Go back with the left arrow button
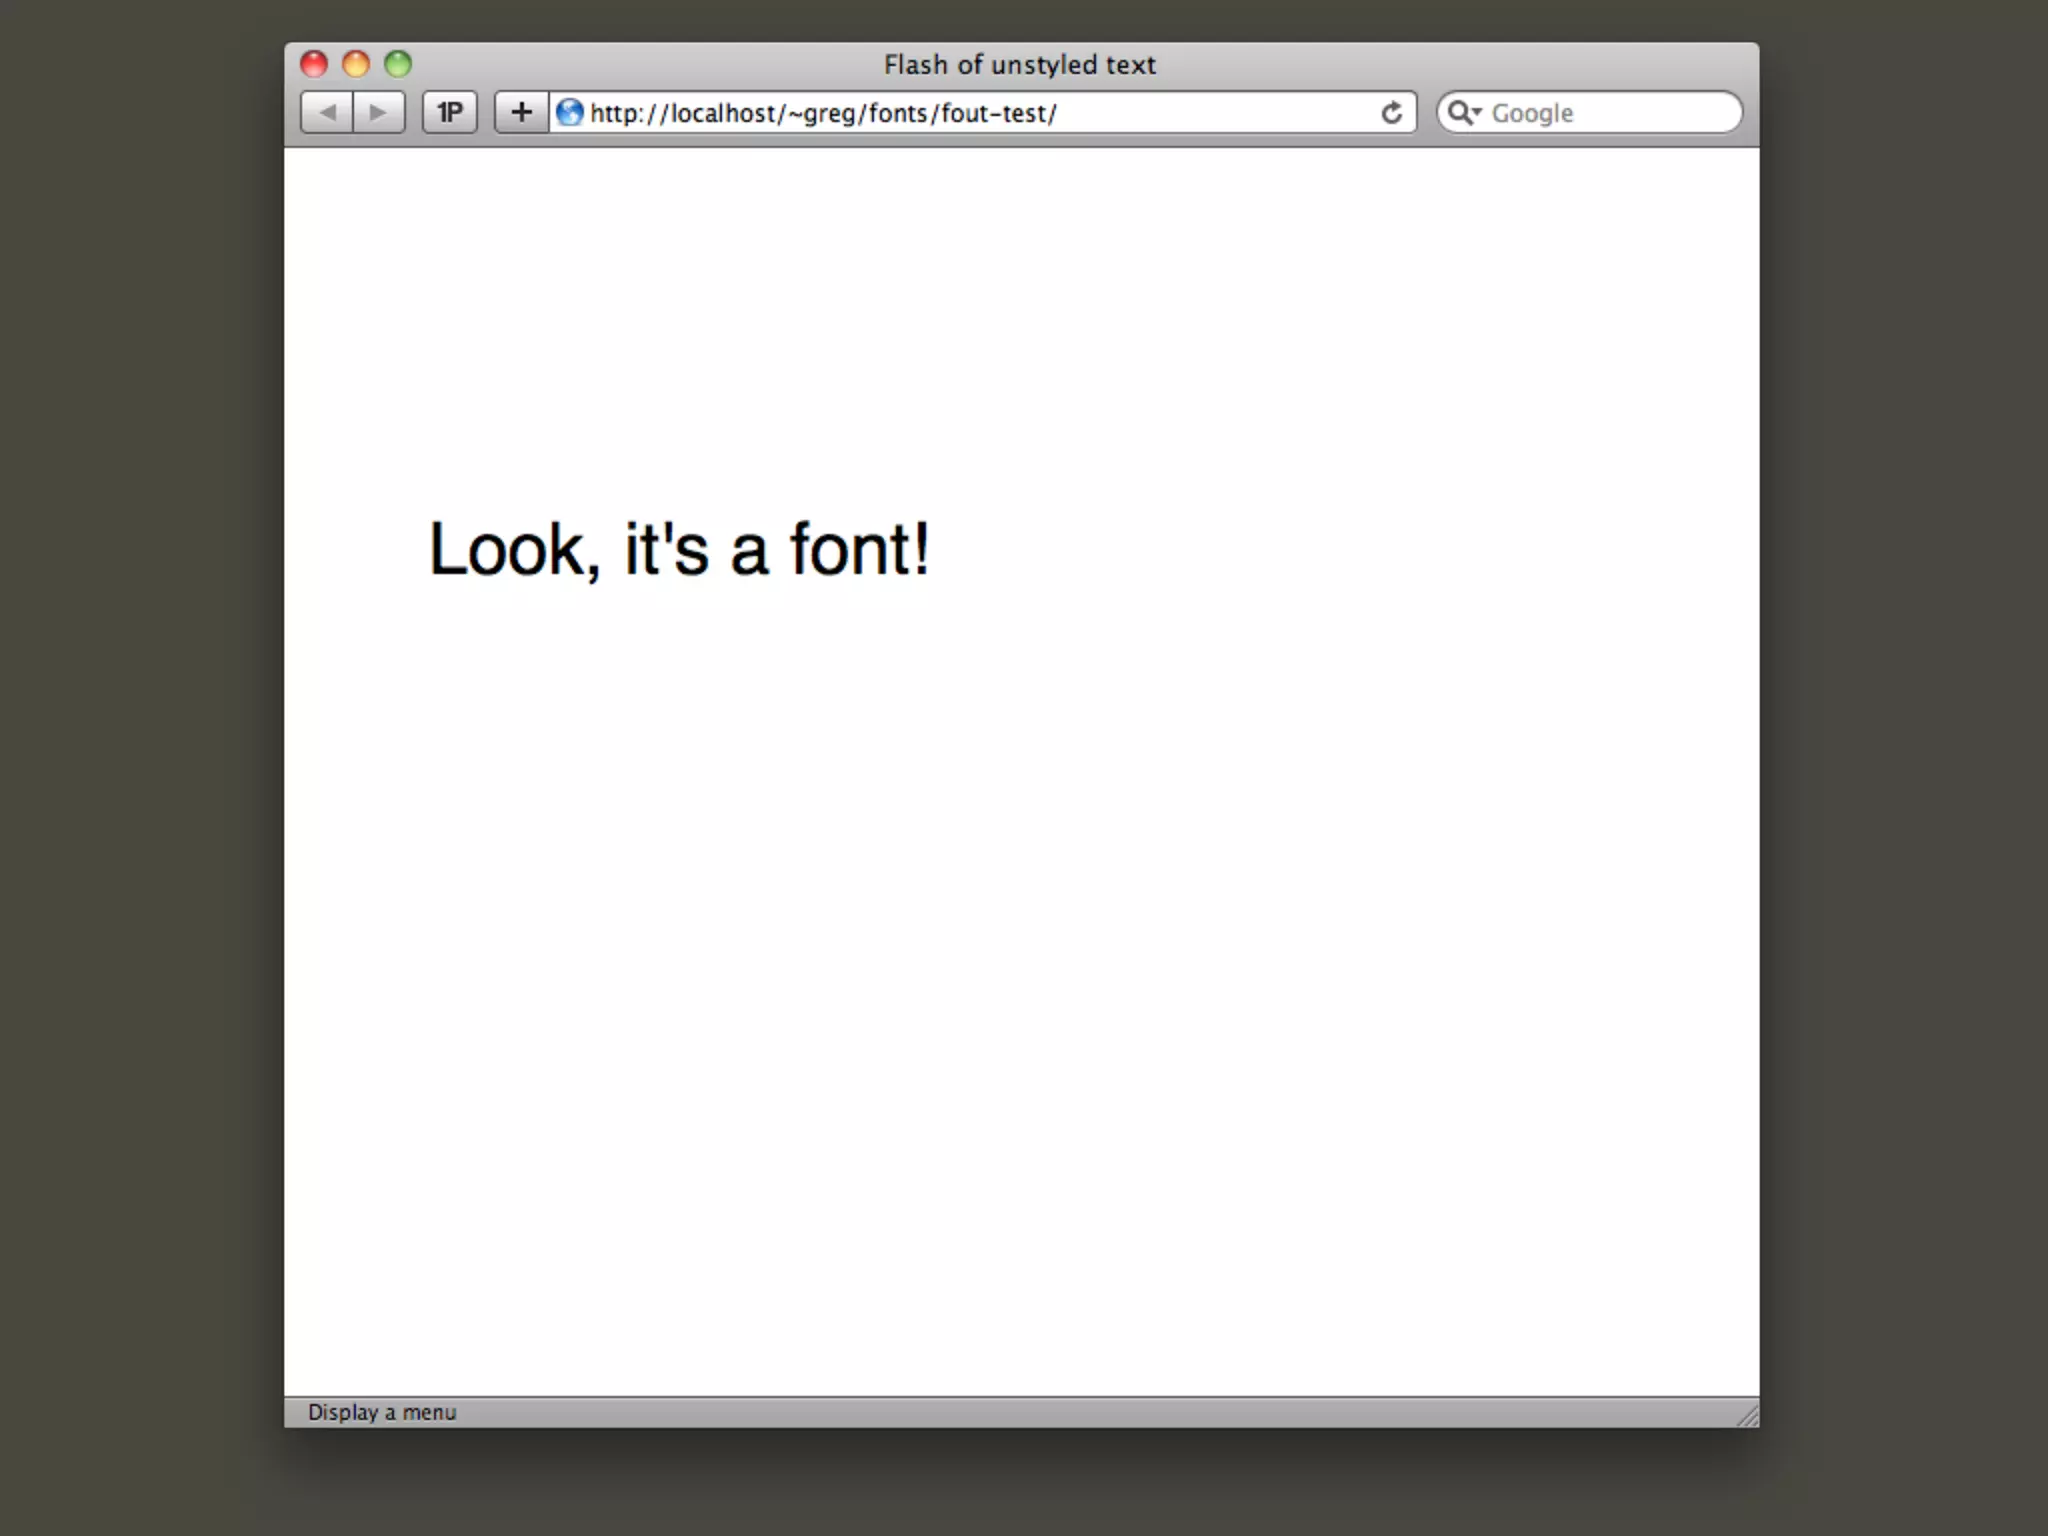2048x1536 pixels. pos(327,112)
